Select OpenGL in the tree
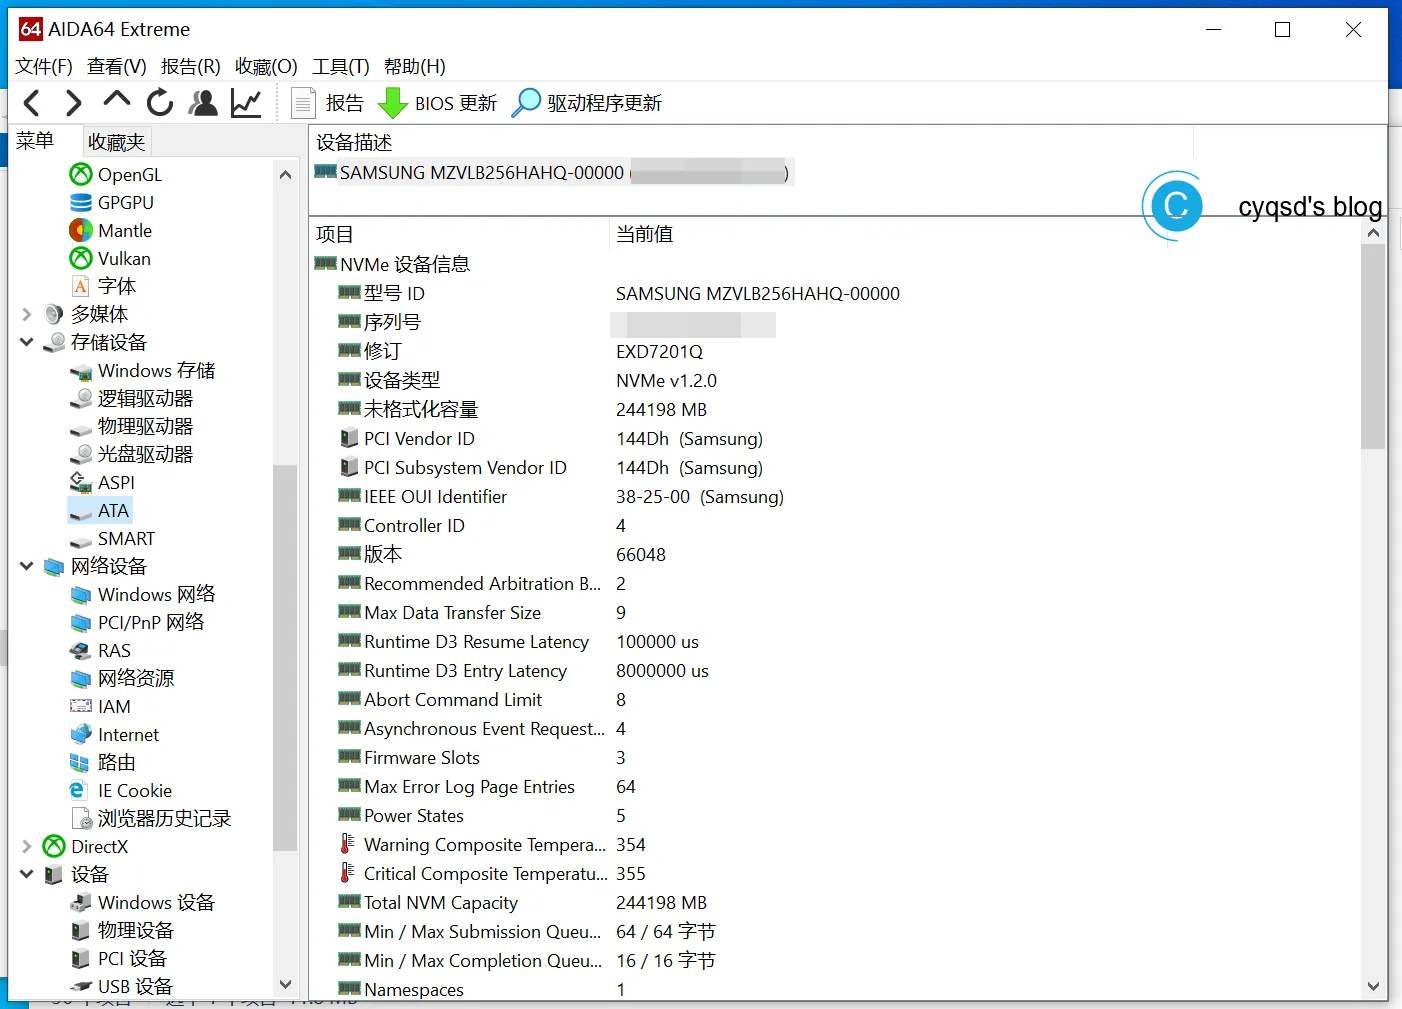Viewport: 1402px width, 1009px height. click(116, 174)
